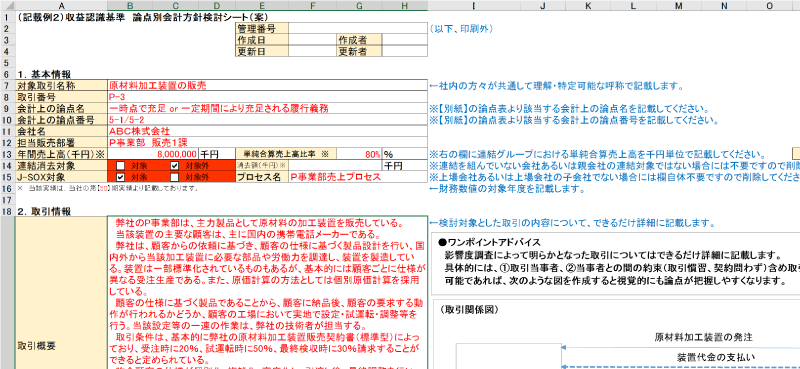Select column E header
This screenshot has width=800, height=369.
pyautogui.click(x=262, y=6)
